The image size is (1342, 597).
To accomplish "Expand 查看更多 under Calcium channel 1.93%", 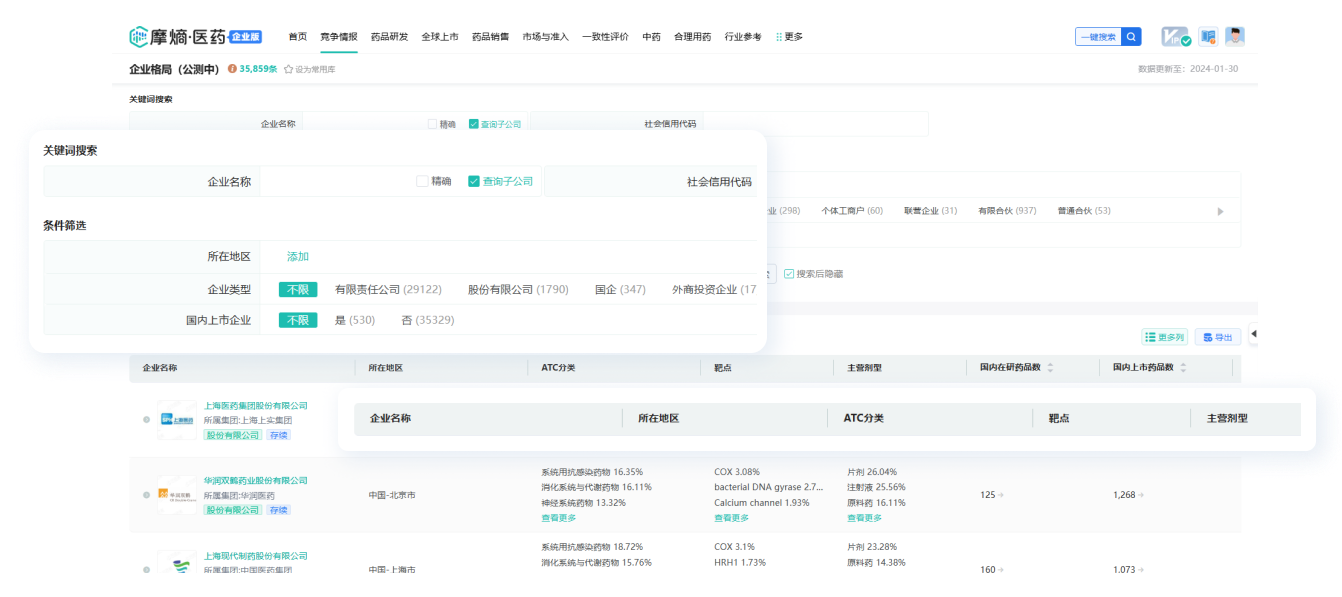I will tap(732, 518).
